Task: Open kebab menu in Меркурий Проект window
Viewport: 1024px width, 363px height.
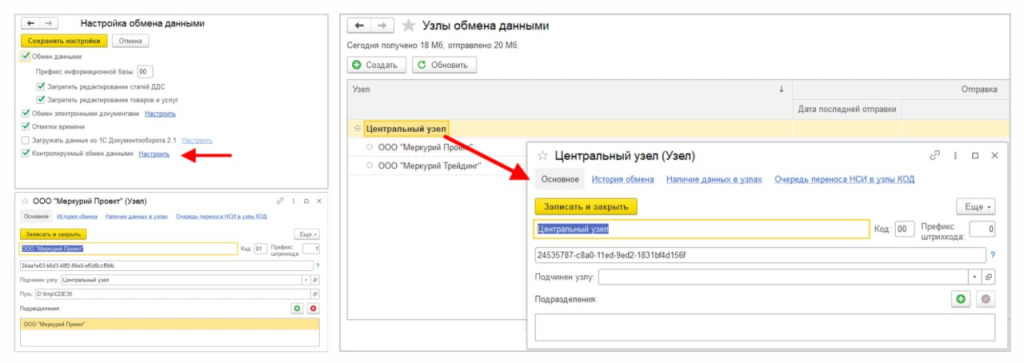Action: tap(293, 201)
